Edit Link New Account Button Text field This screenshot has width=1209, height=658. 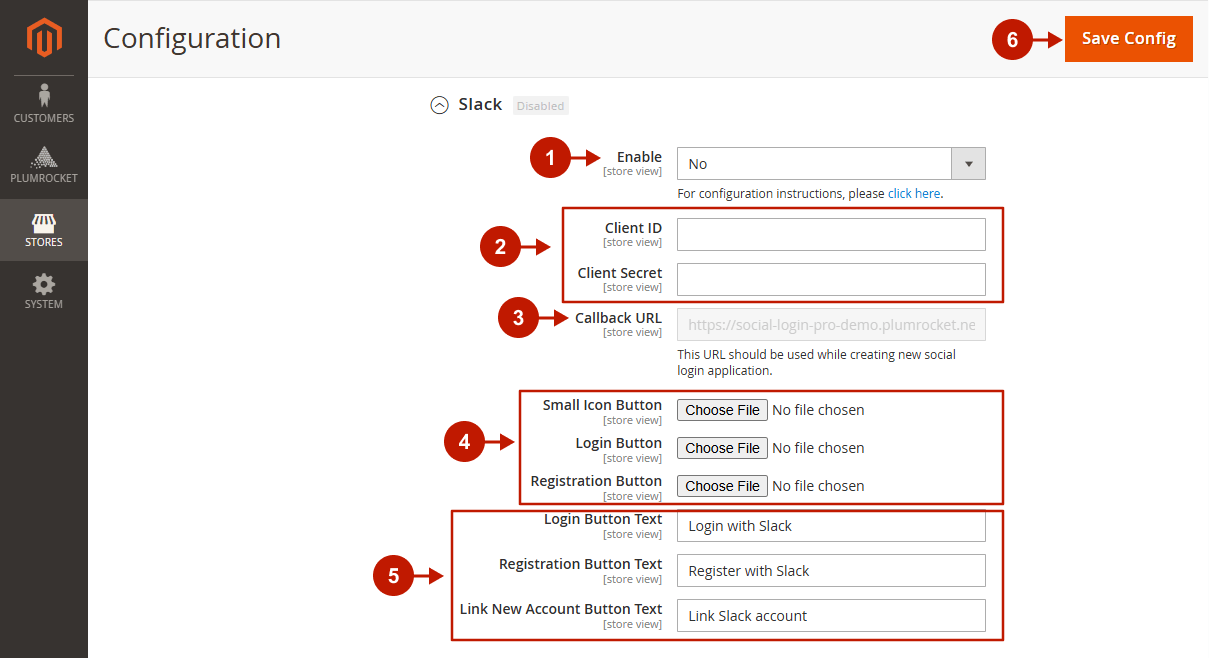point(831,616)
